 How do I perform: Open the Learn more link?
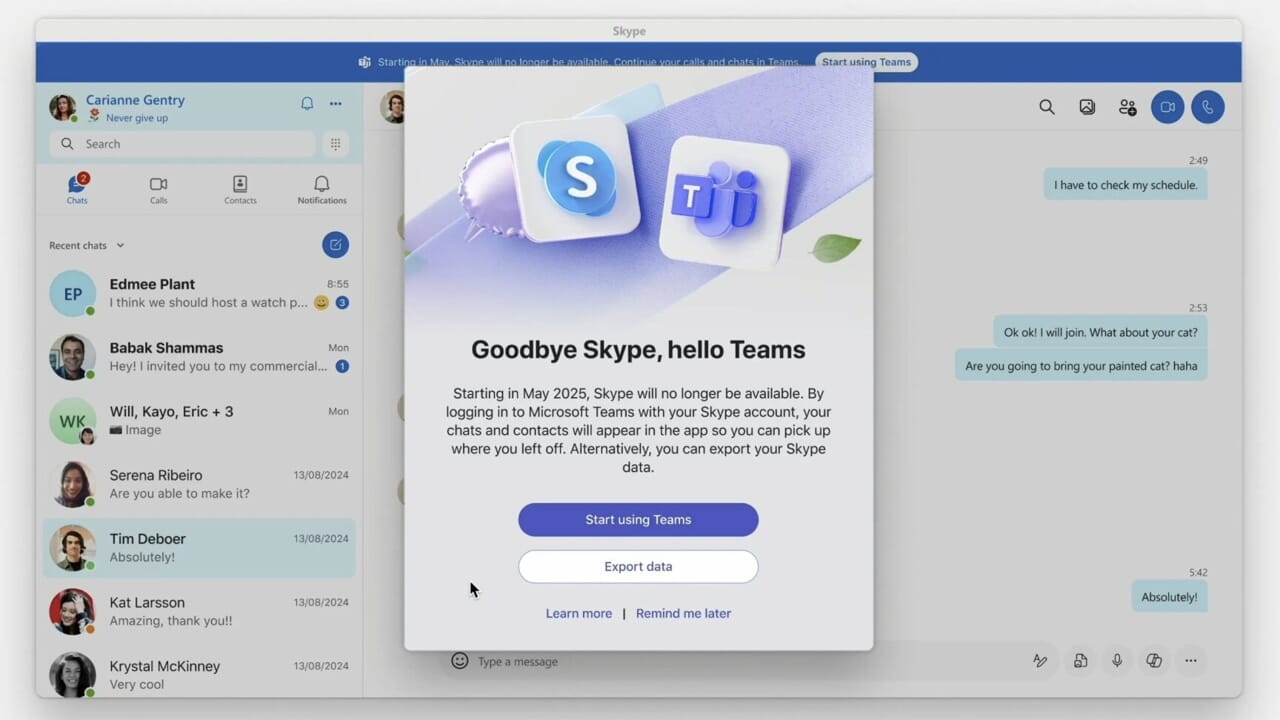(x=579, y=614)
